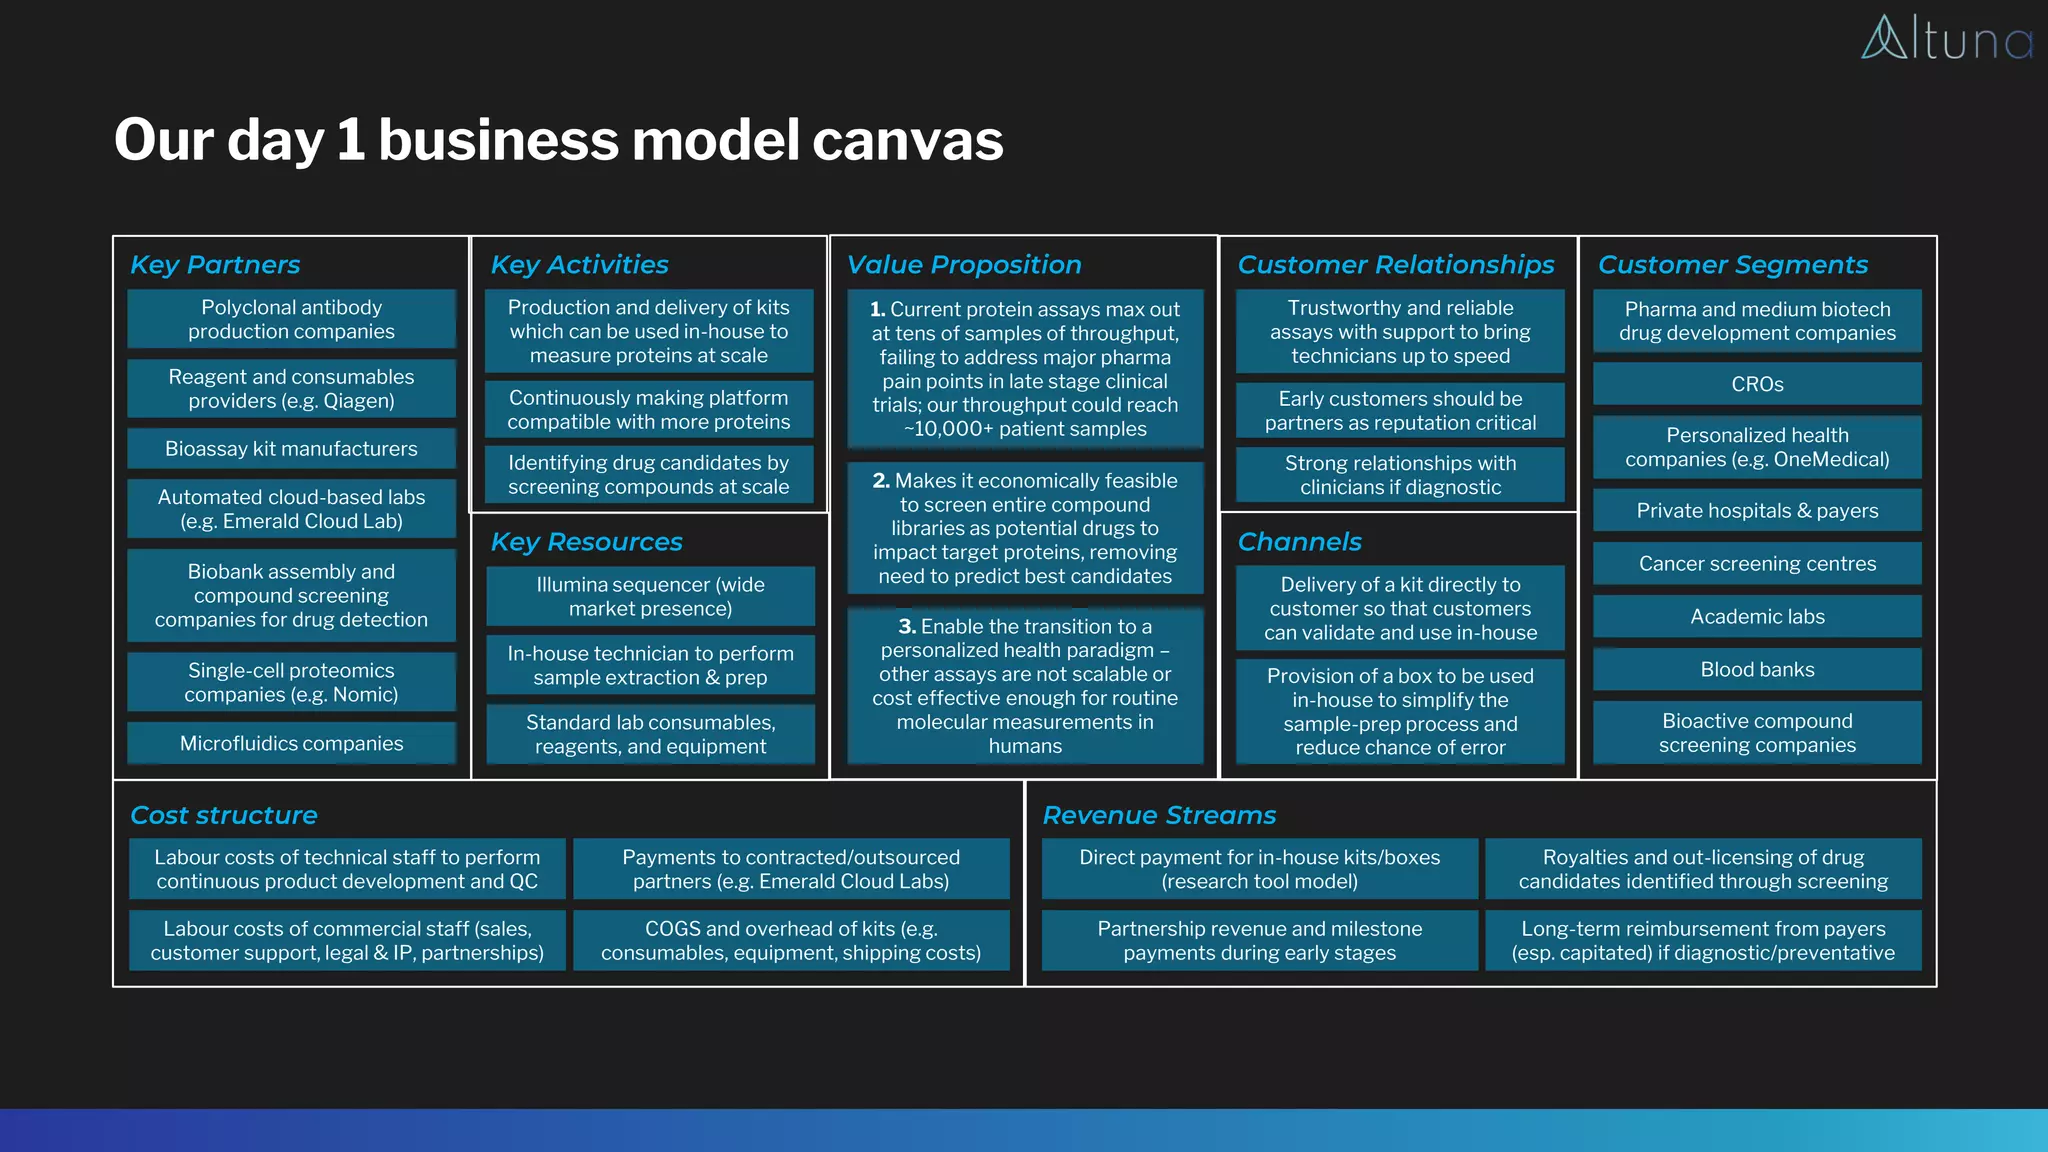Click 'Reagent and consumables providers (e.g. Qiagen)'
2048x1152 pixels.
[291, 389]
